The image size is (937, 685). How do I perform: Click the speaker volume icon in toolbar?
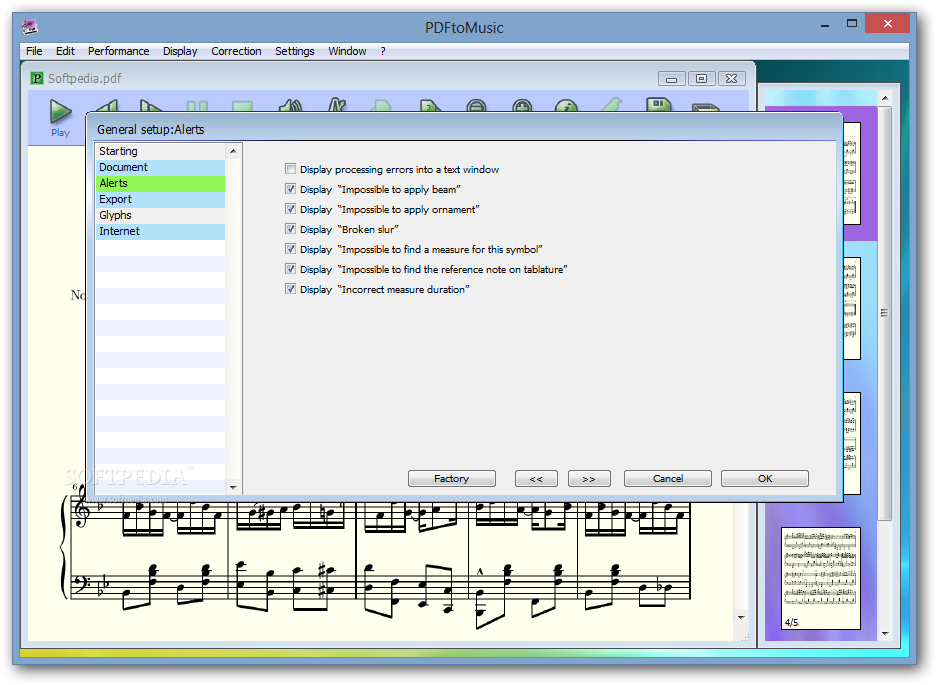coord(290,106)
